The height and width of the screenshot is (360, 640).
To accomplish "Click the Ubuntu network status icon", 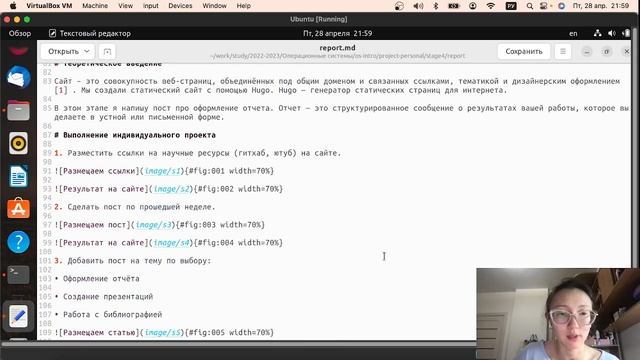I will click(x=598, y=33).
